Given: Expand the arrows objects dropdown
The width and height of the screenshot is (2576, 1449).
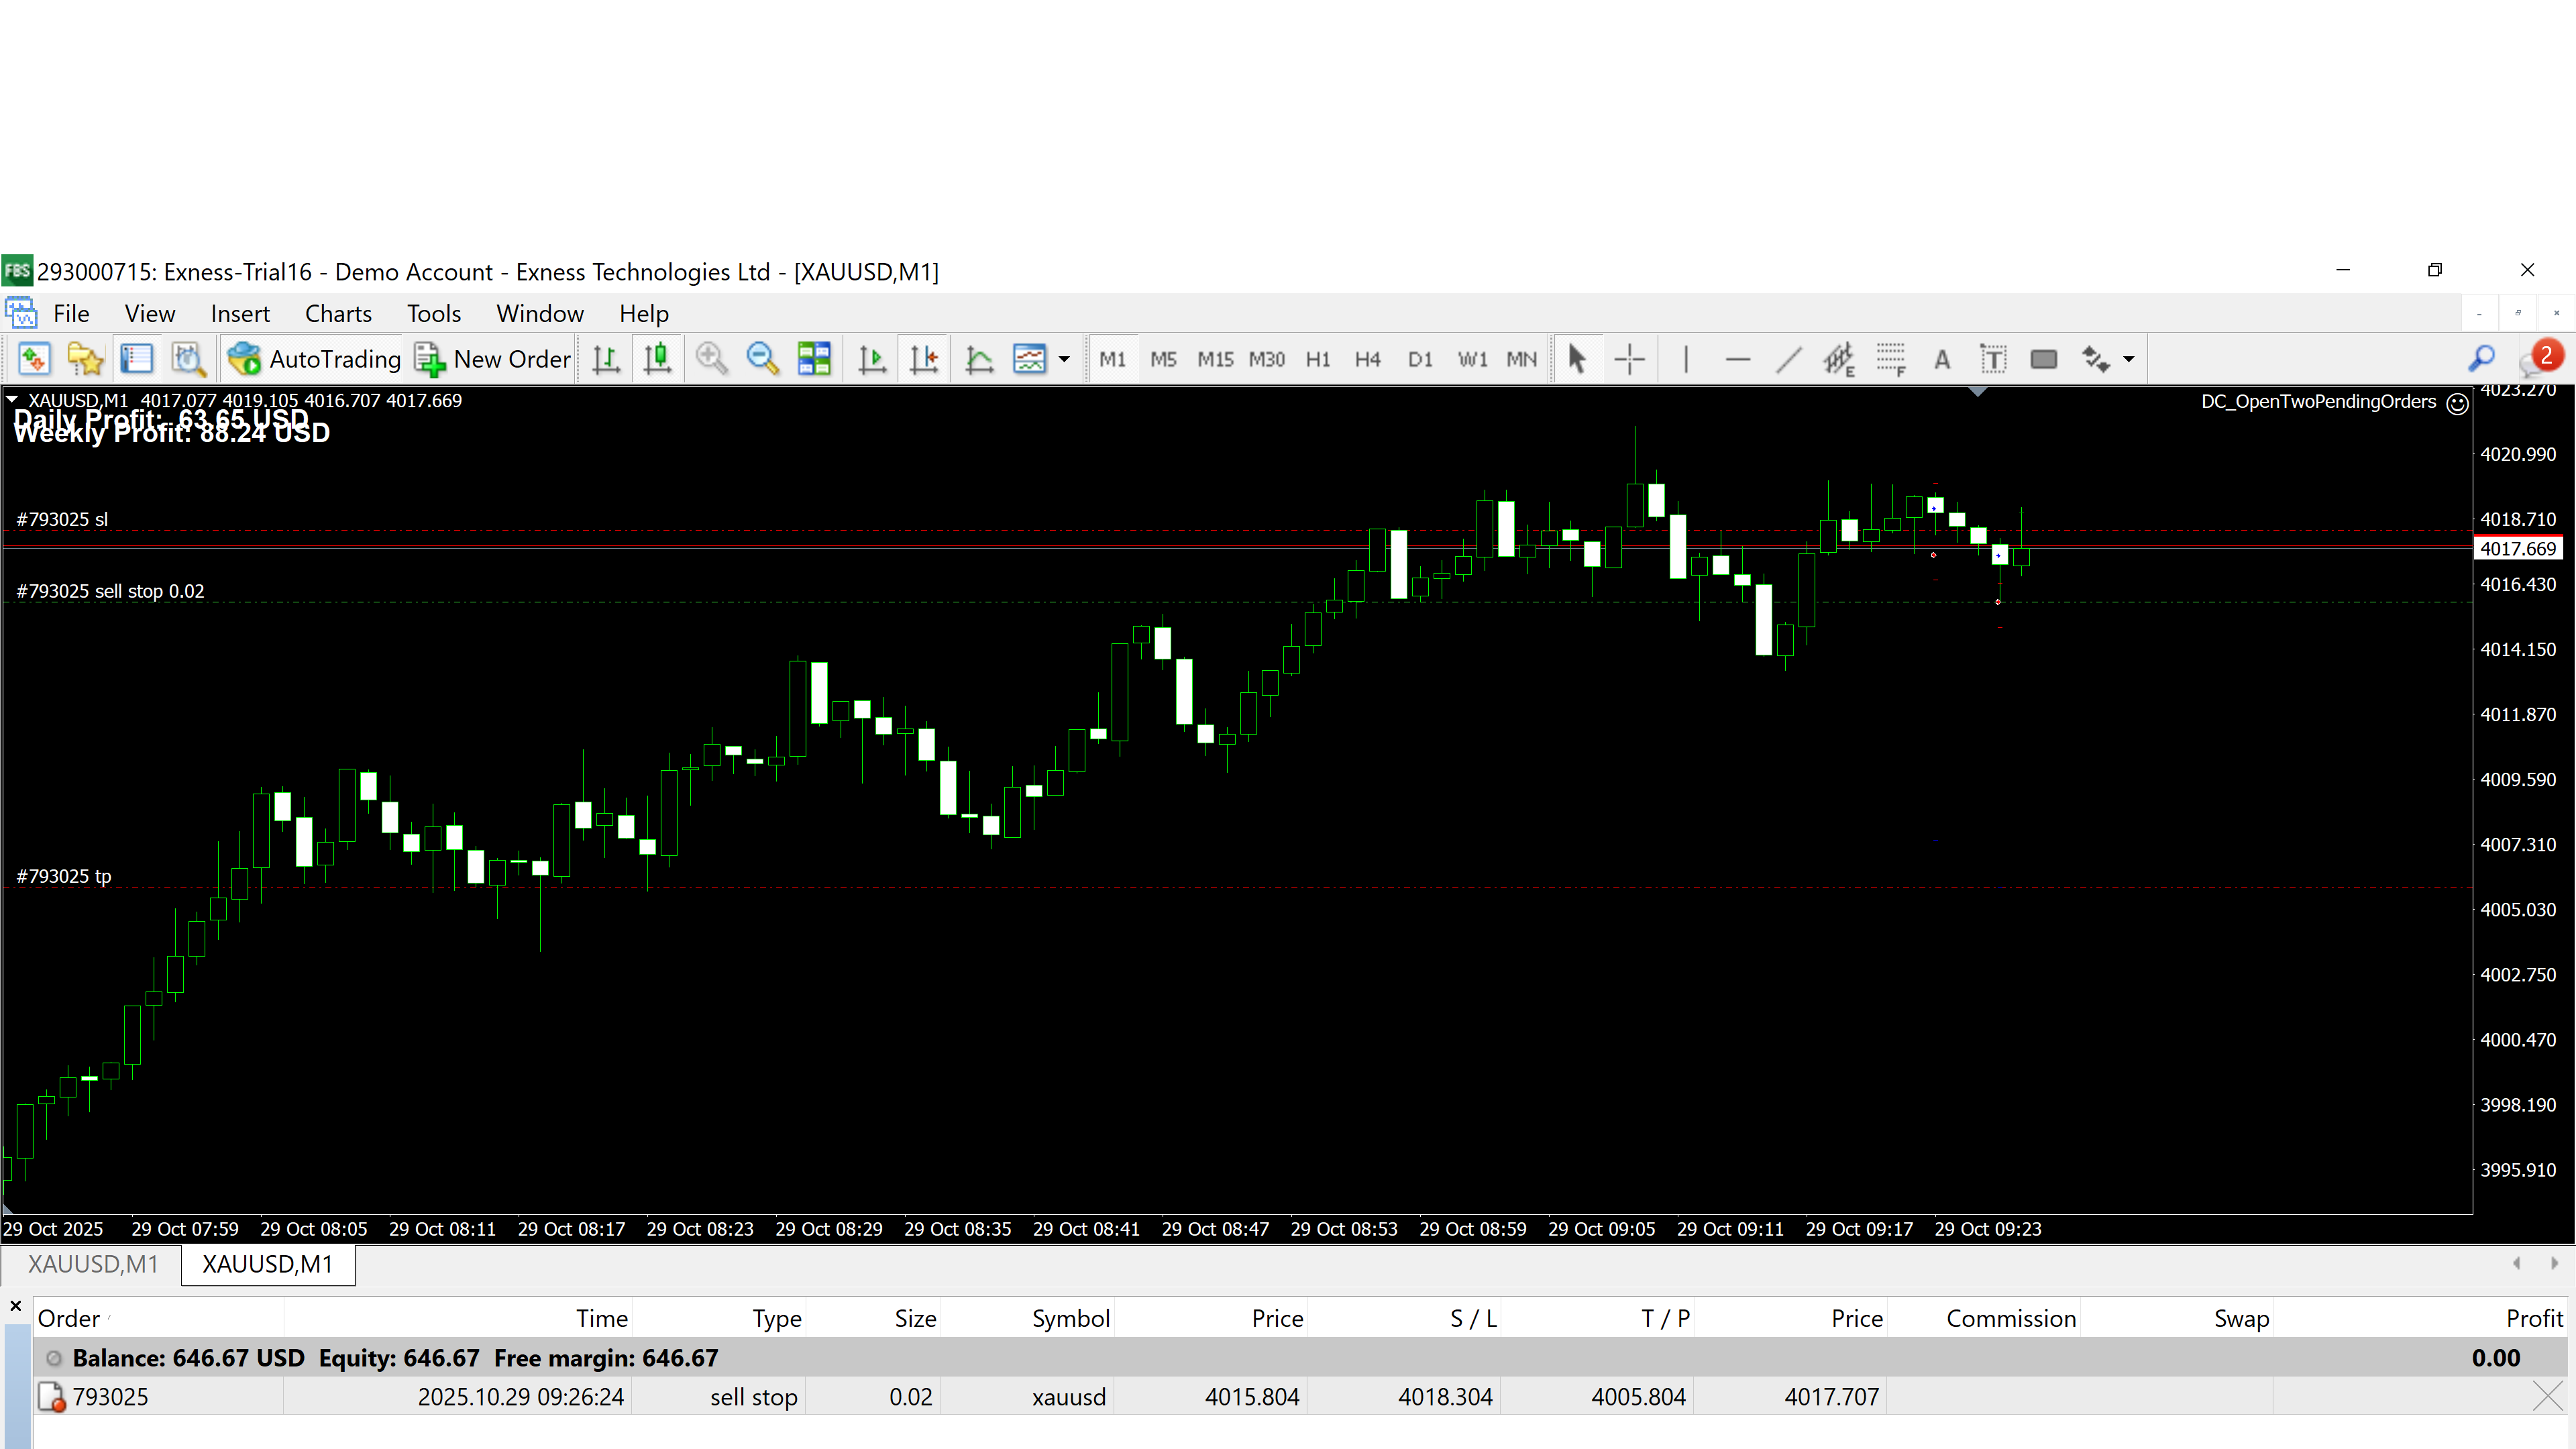Looking at the screenshot, I should tap(2128, 359).
